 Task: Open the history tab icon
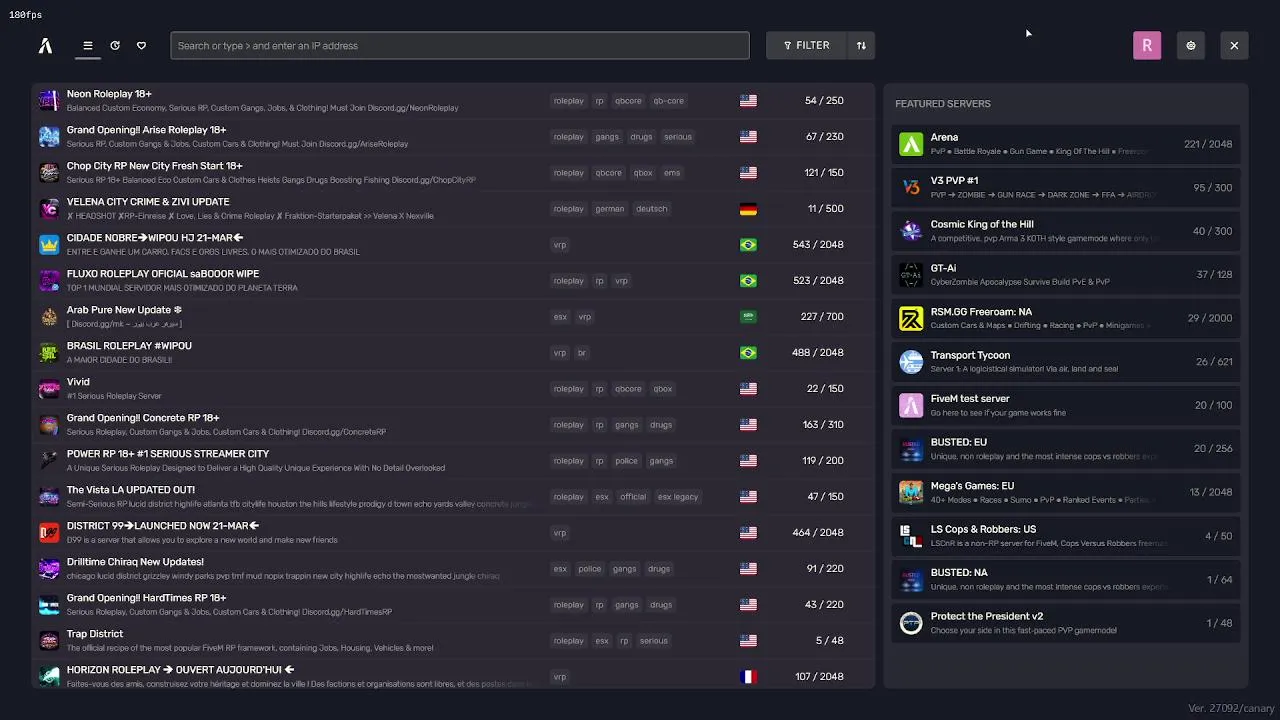click(115, 45)
